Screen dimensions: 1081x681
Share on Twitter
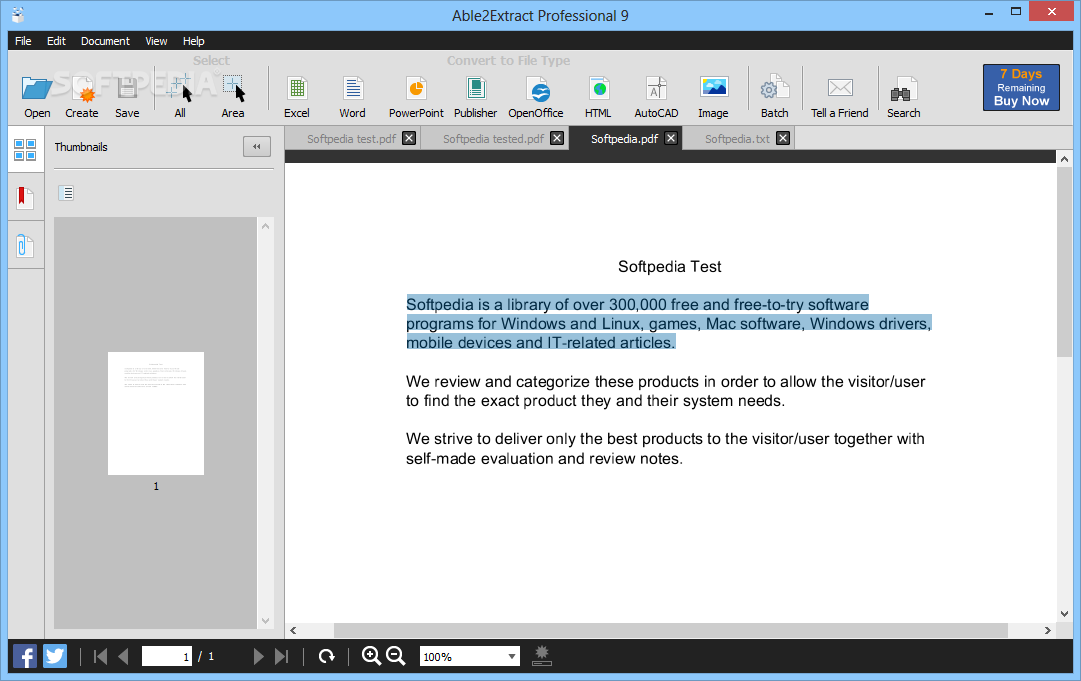click(55, 655)
